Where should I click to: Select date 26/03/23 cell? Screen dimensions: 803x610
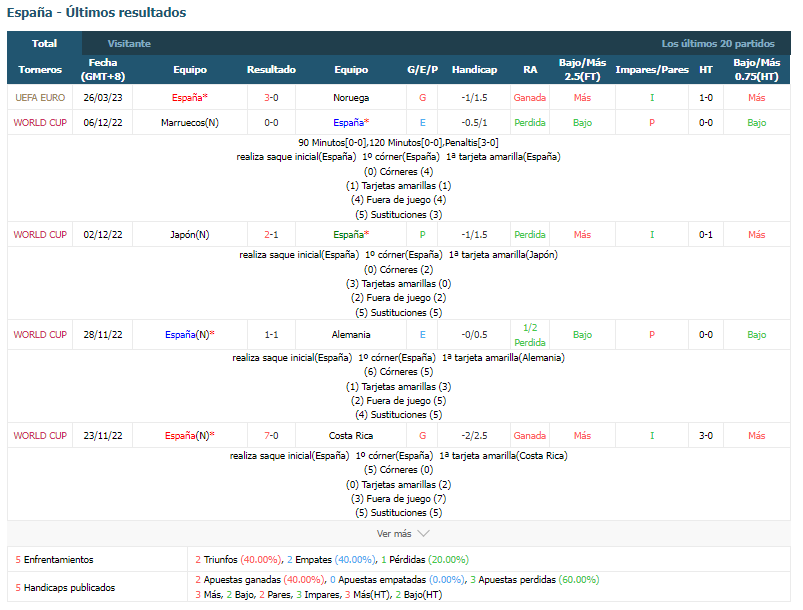pyautogui.click(x=102, y=97)
